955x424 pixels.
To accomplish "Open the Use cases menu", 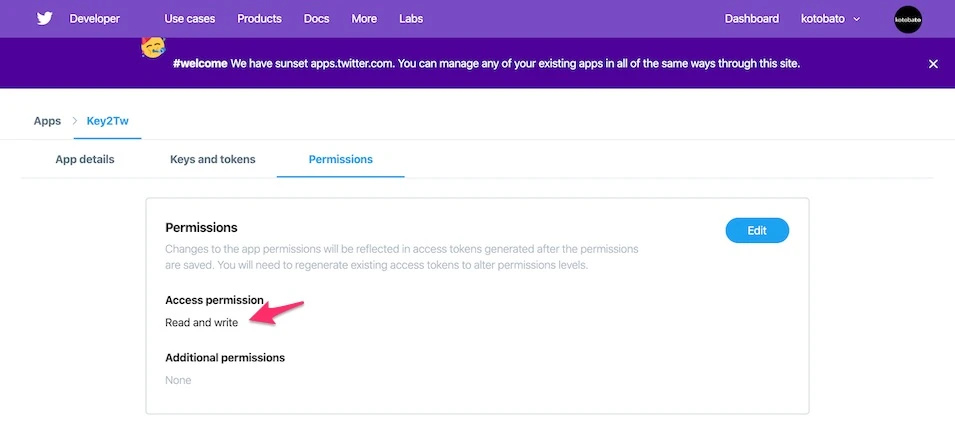I will [x=189, y=19].
